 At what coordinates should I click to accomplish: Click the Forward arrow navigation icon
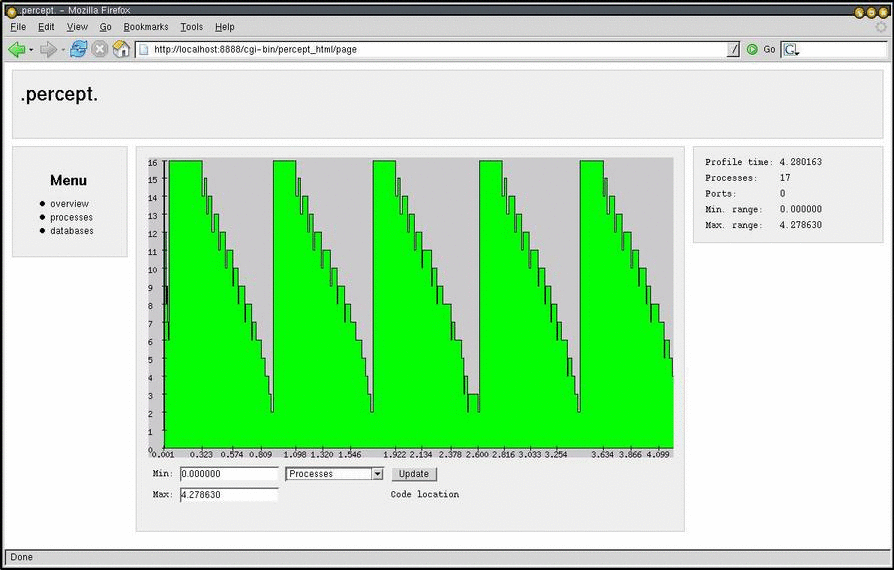tap(47, 49)
